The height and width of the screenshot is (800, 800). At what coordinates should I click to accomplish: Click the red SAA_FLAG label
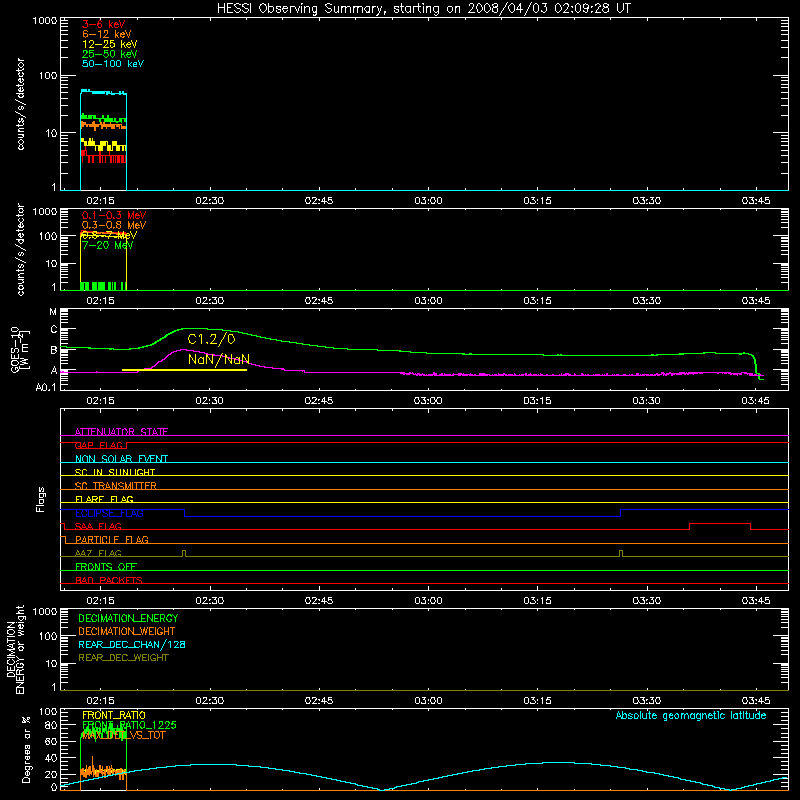point(98,526)
